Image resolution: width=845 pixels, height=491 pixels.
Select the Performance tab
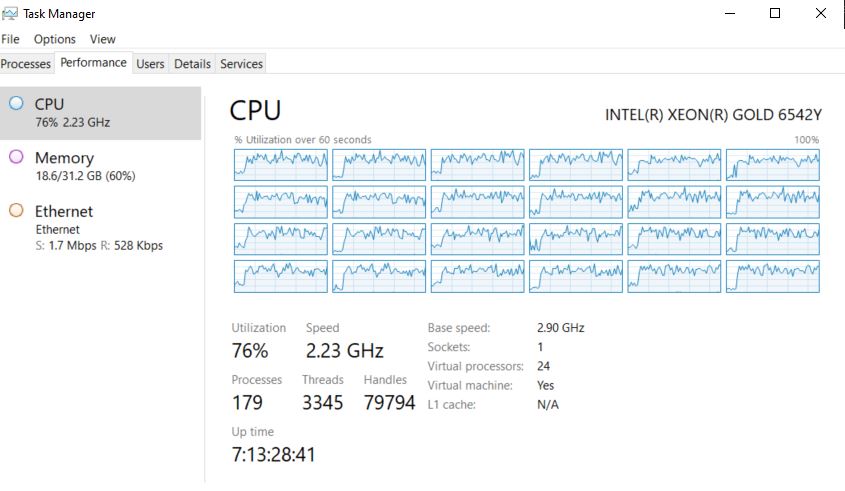(93, 63)
